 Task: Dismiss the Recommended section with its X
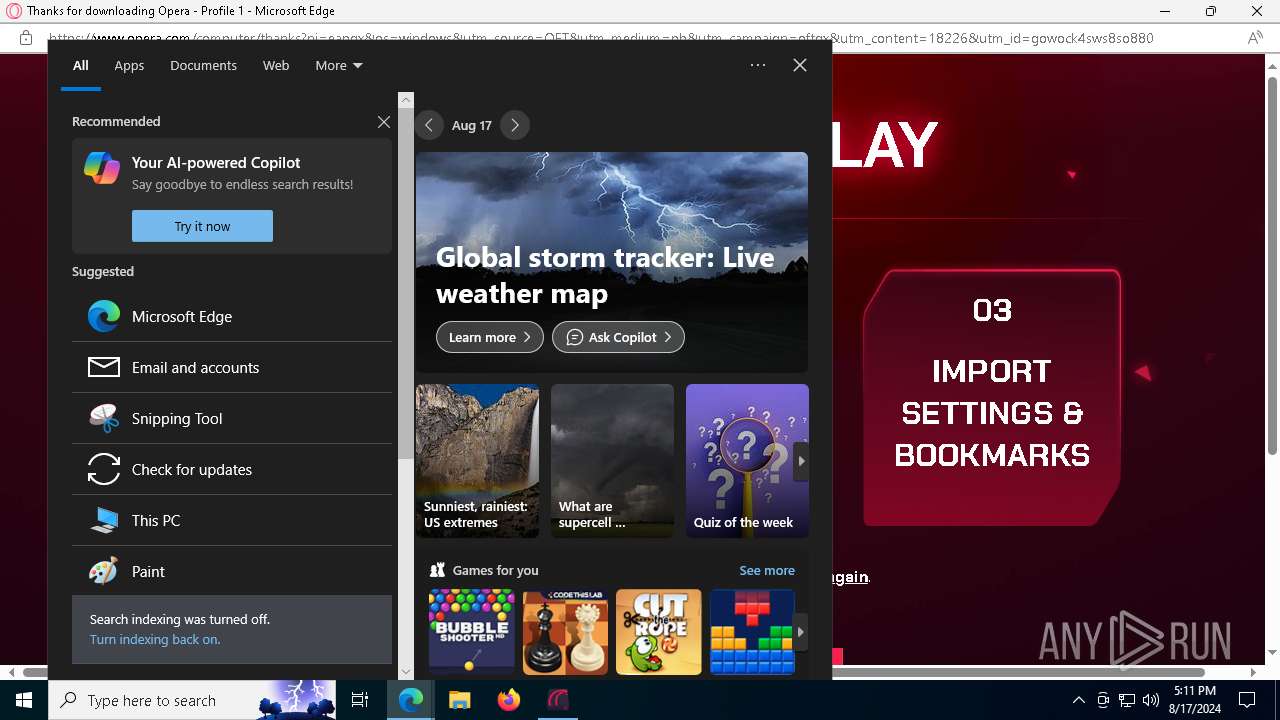[x=384, y=122]
